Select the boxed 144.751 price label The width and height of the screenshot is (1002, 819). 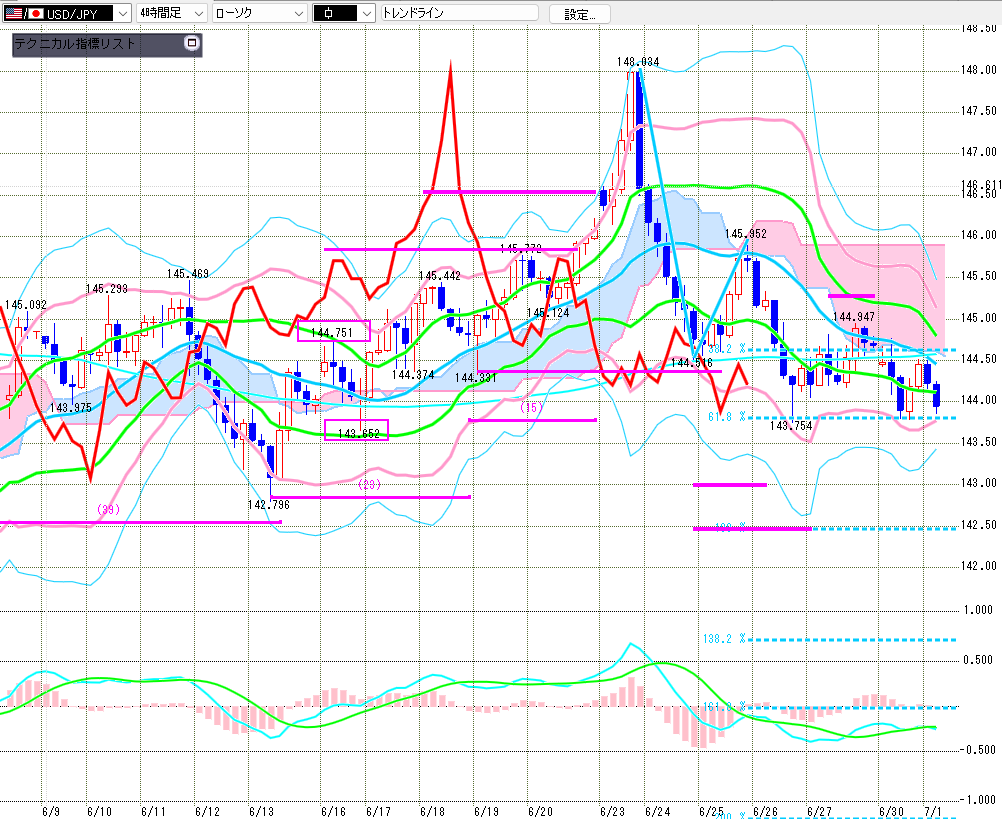[x=334, y=331]
